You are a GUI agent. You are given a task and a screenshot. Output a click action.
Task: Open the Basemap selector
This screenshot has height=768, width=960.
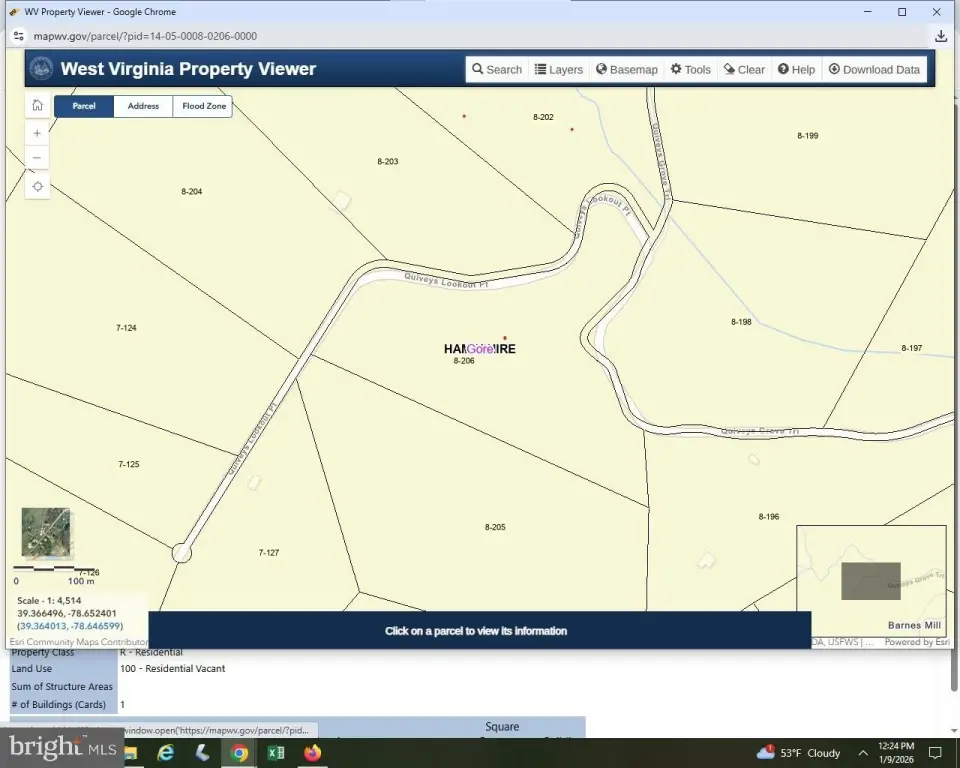627,70
